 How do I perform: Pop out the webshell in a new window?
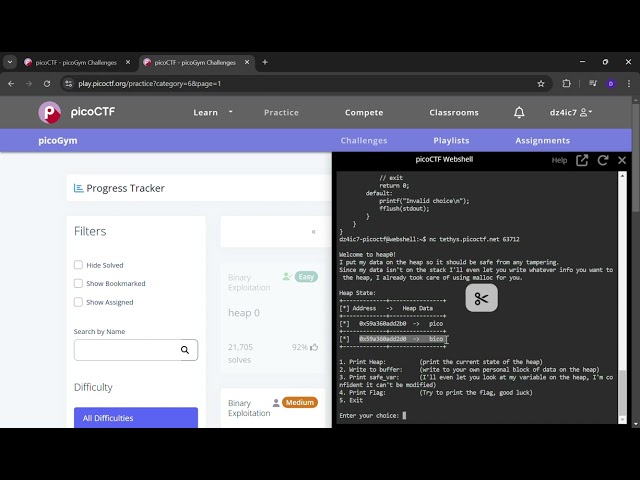pyautogui.click(x=582, y=160)
